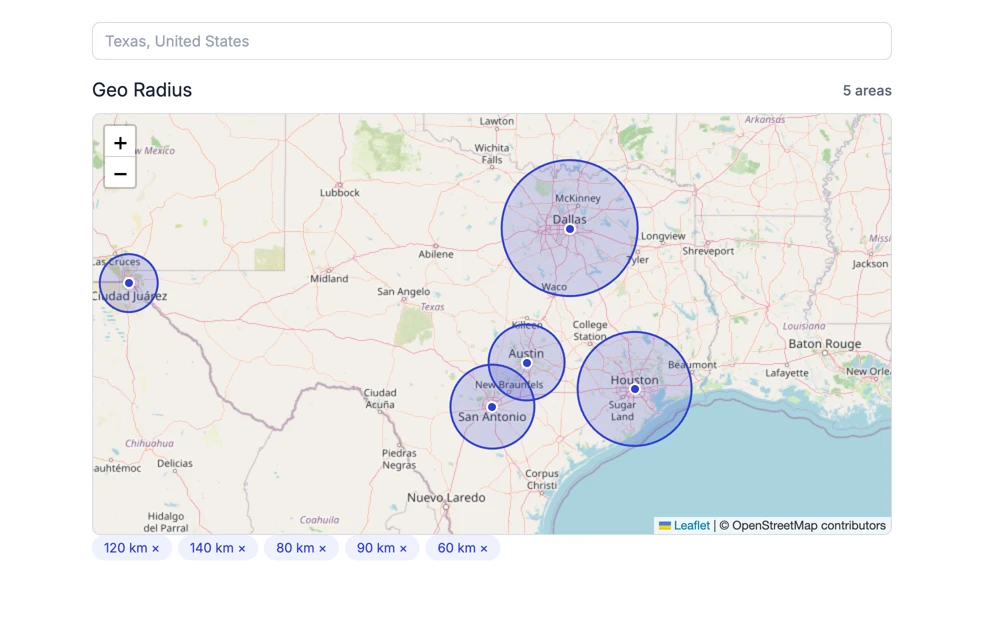Image resolution: width=983 pixels, height=640 pixels.
Task: Click the 'College Station' city label
Action: (x=590, y=330)
